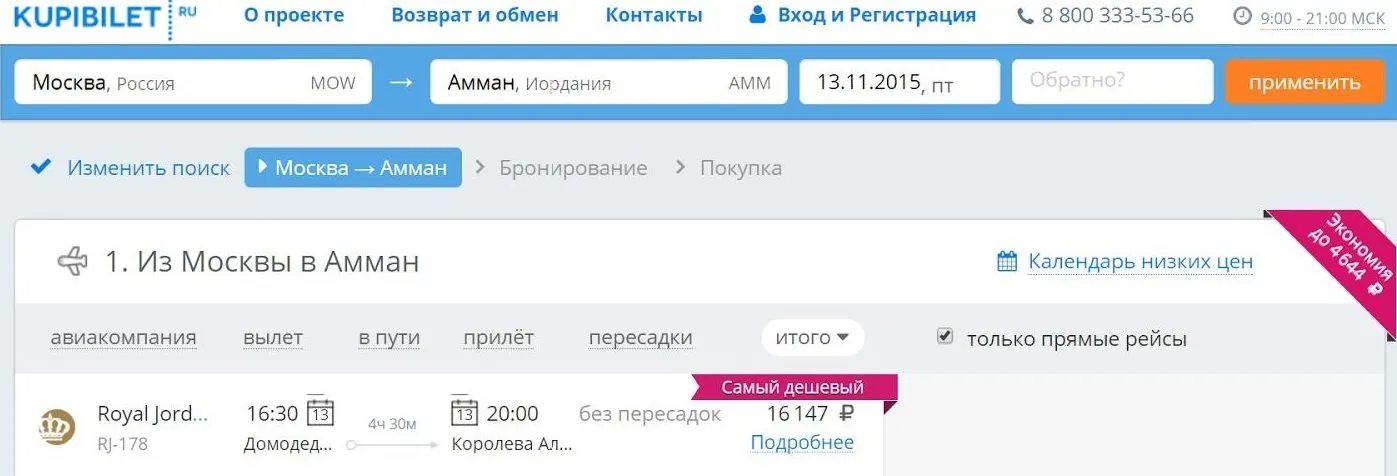
Task: Open the итого sort dropdown
Action: (812, 338)
